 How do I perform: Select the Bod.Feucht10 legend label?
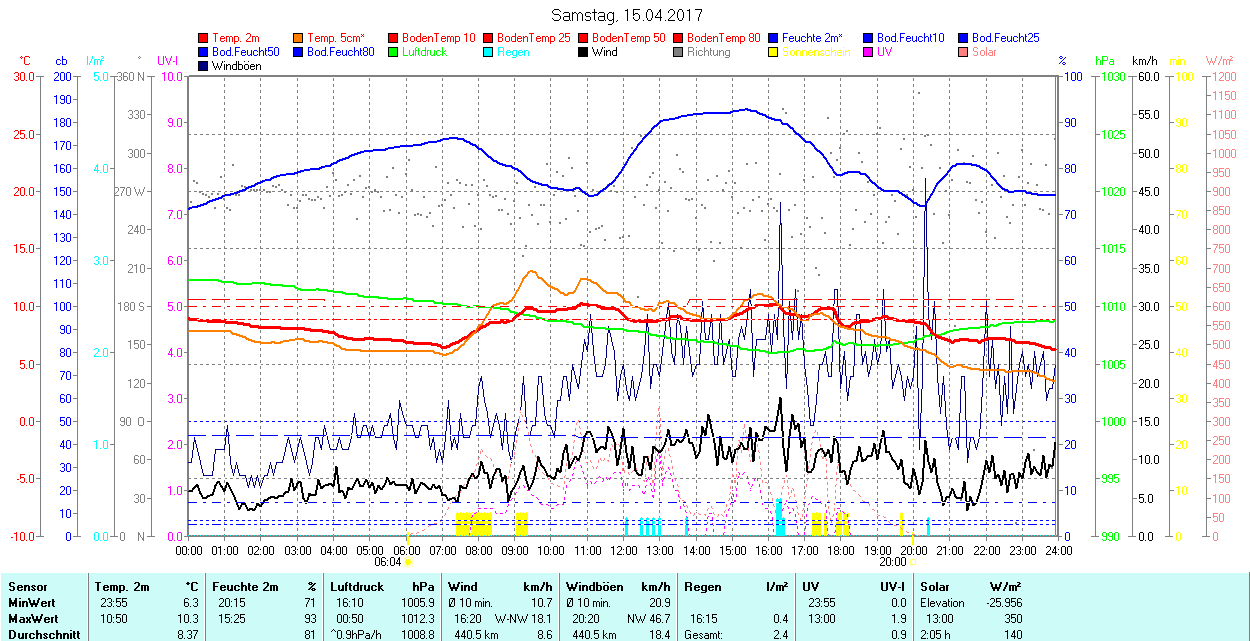tap(911, 38)
